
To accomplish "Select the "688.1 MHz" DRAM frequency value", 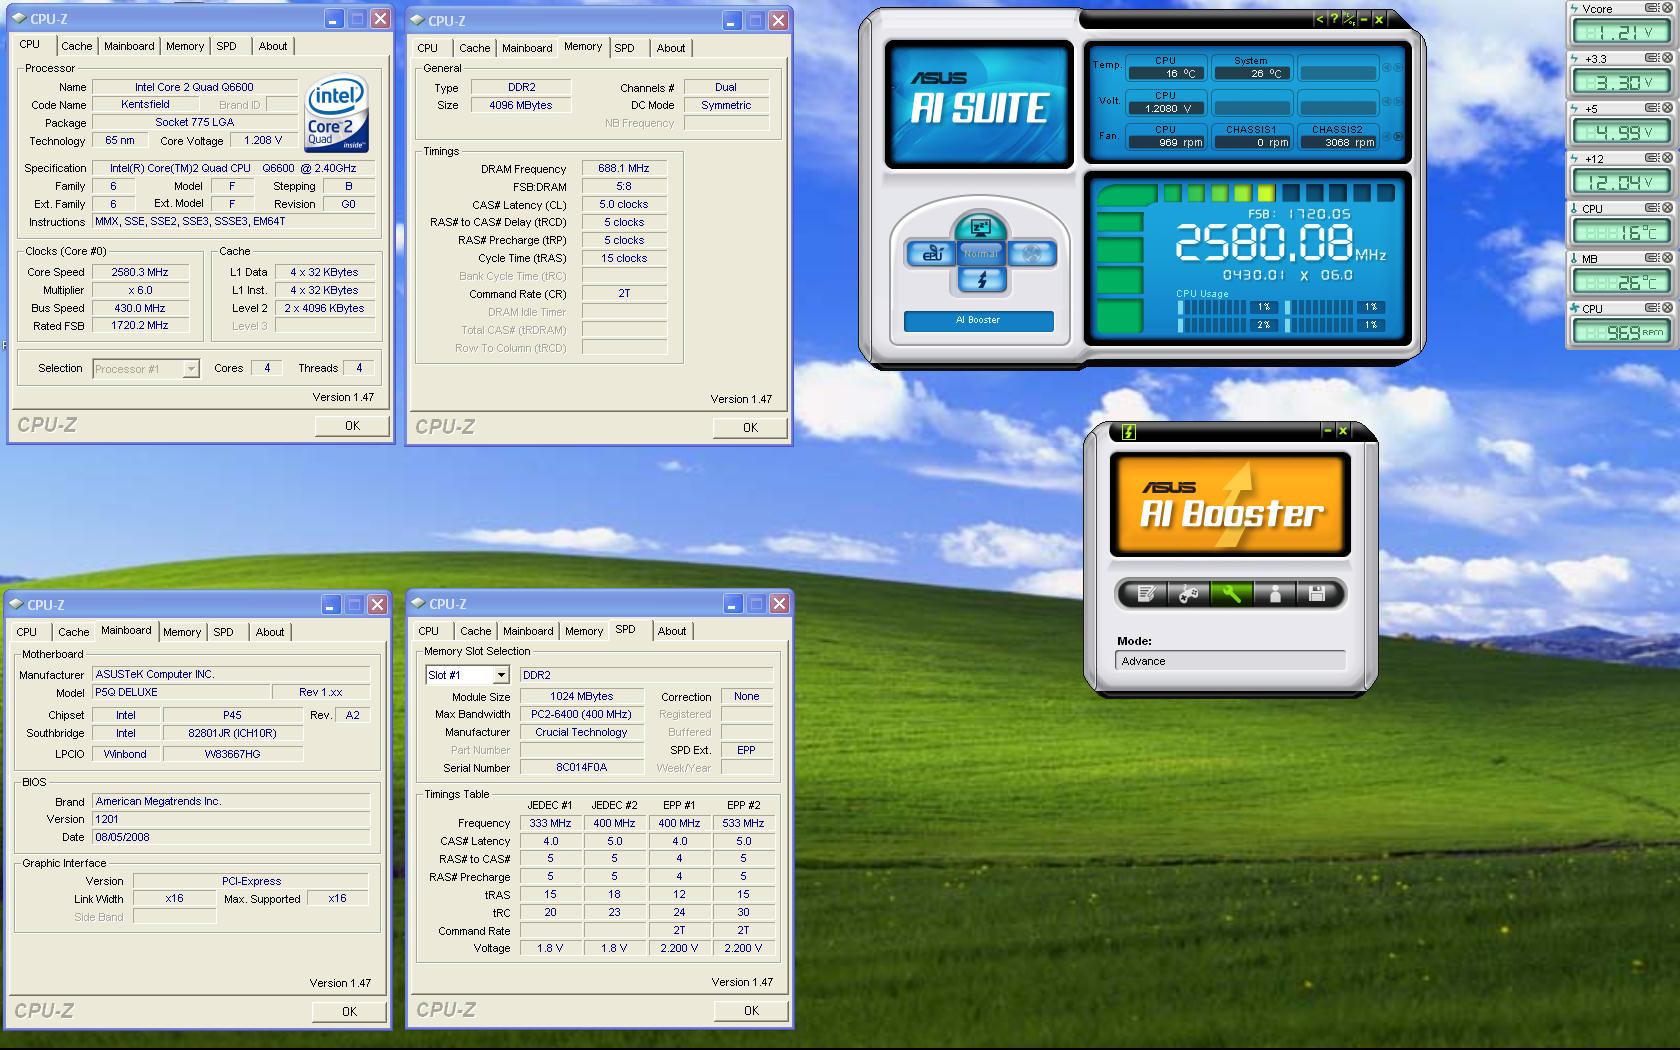I will [x=624, y=169].
